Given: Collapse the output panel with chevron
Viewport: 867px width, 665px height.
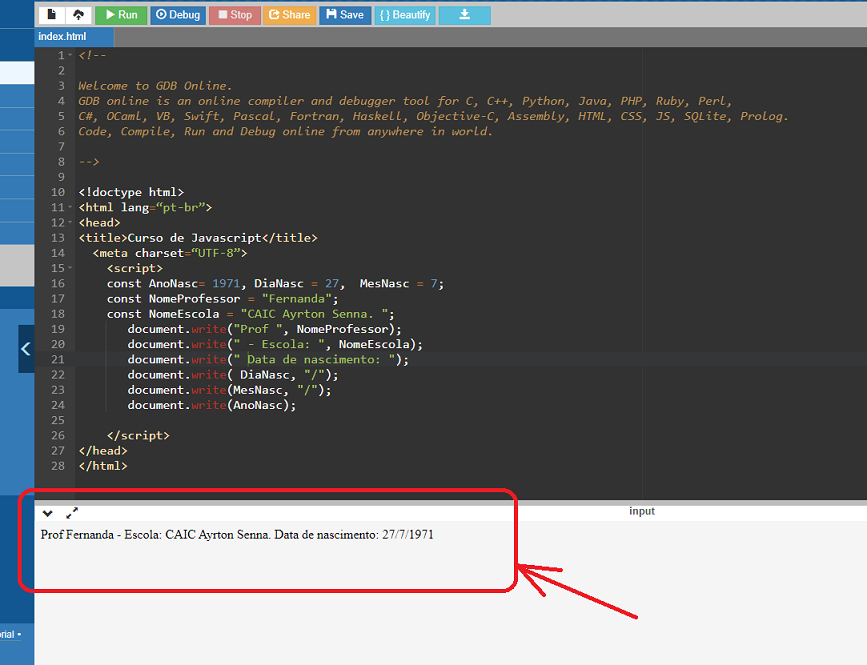Looking at the screenshot, I should (x=47, y=513).
